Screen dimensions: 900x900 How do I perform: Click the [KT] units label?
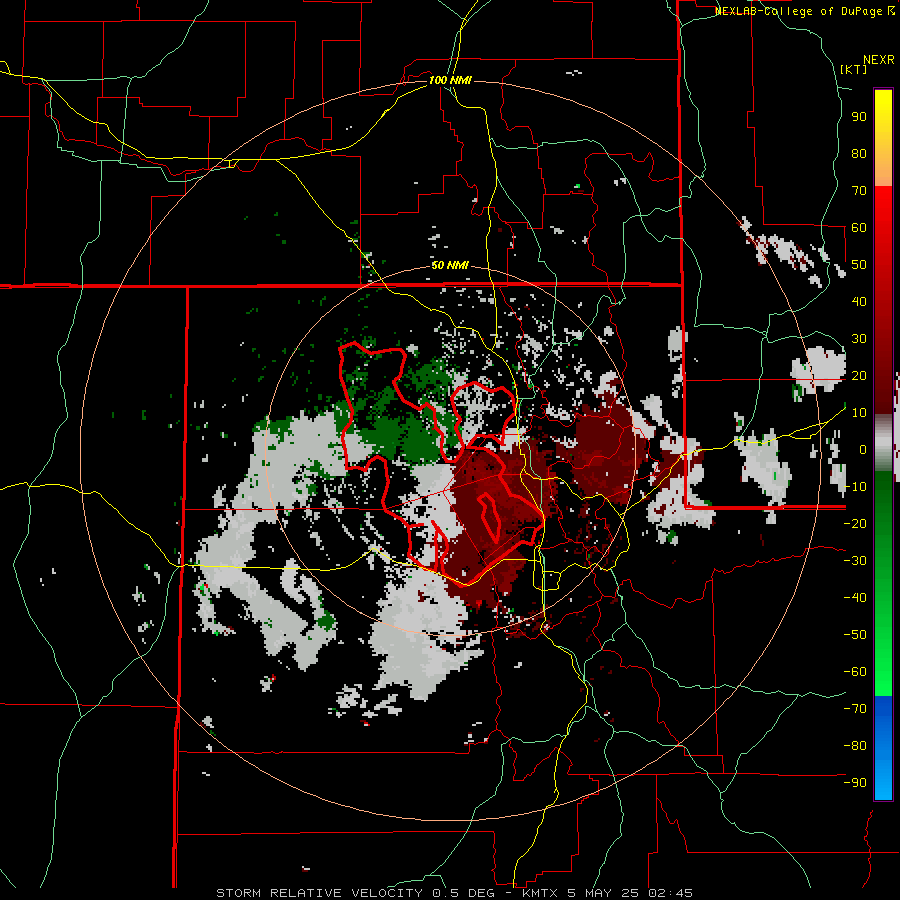coord(854,69)
